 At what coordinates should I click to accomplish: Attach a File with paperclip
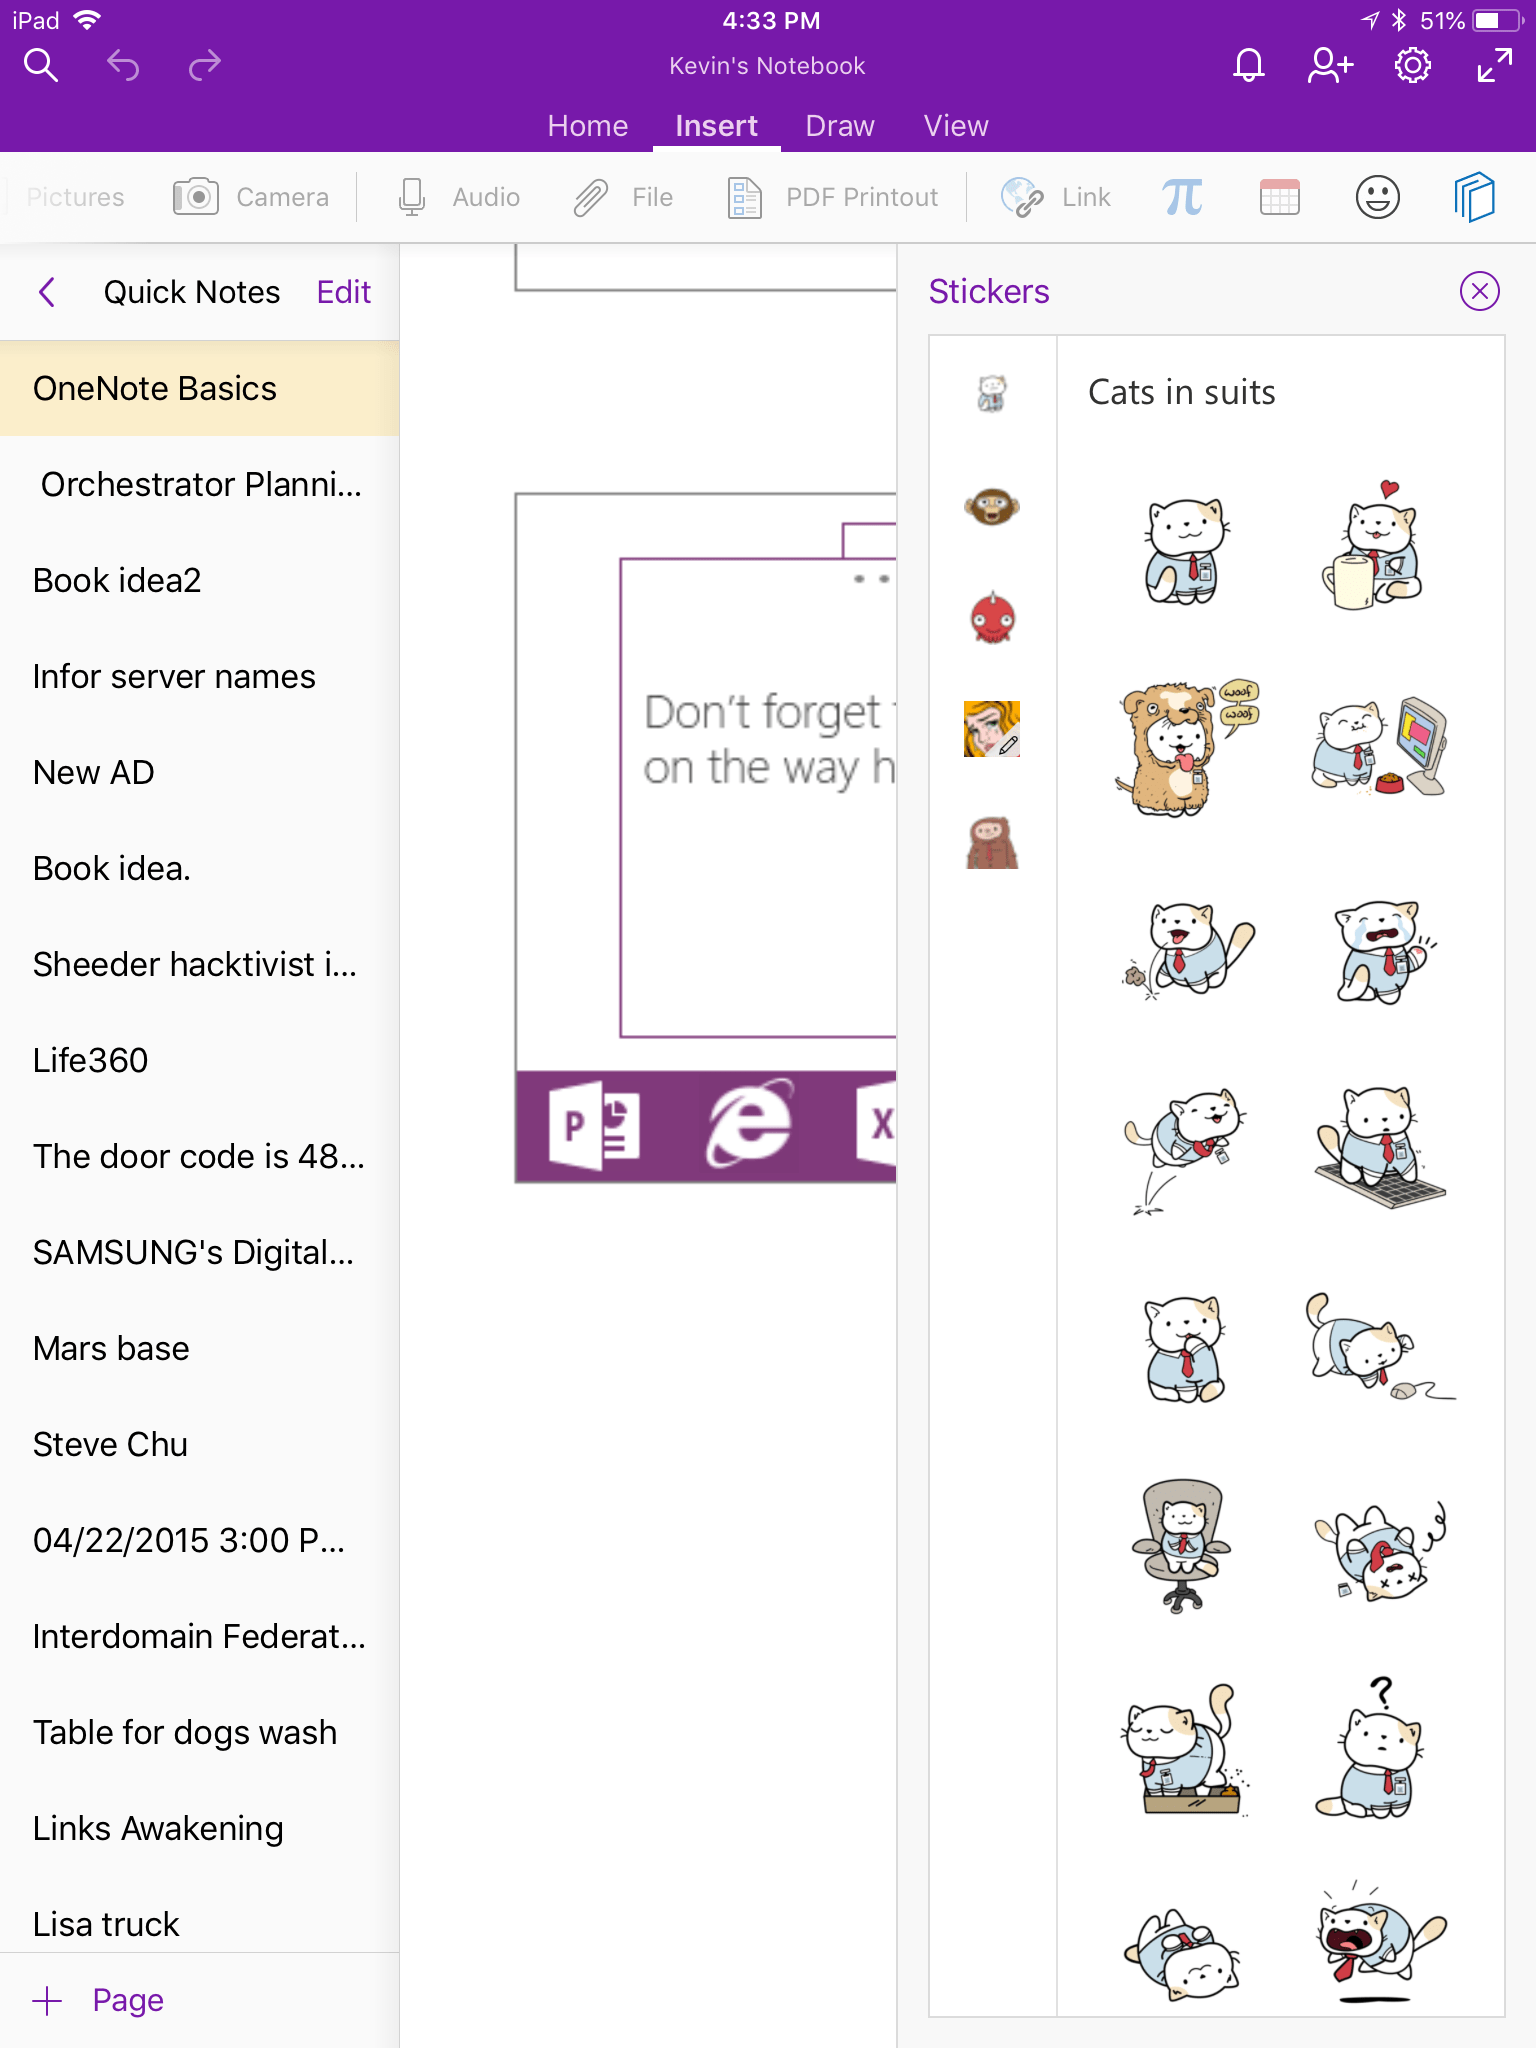click(624, 197)
